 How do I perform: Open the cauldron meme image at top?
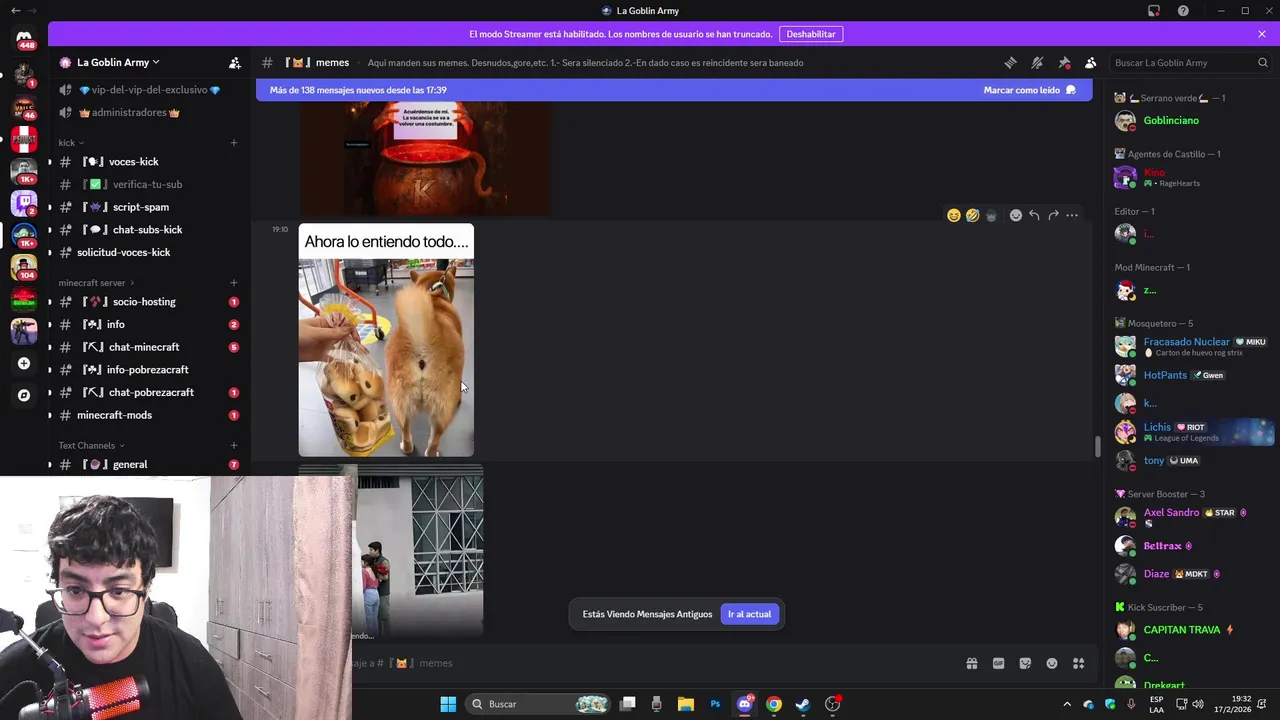(x=425, y=157)
